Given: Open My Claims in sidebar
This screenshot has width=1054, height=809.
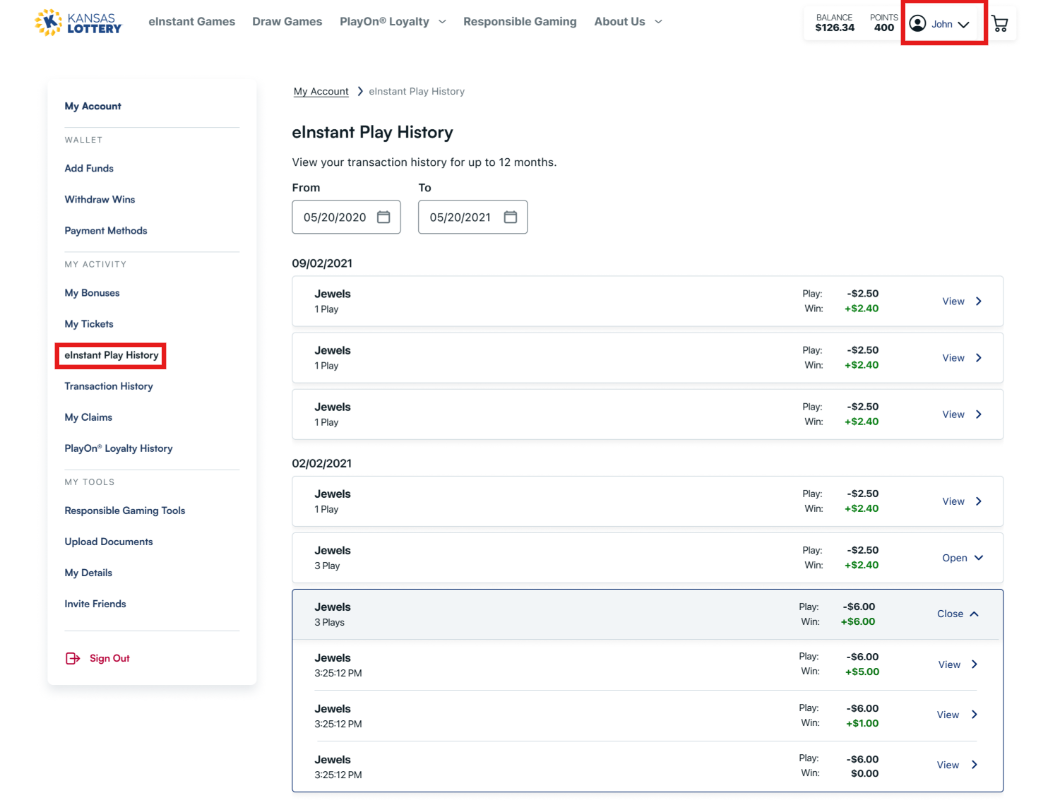Looking at the screenshot, I should [x=88, y=417].
